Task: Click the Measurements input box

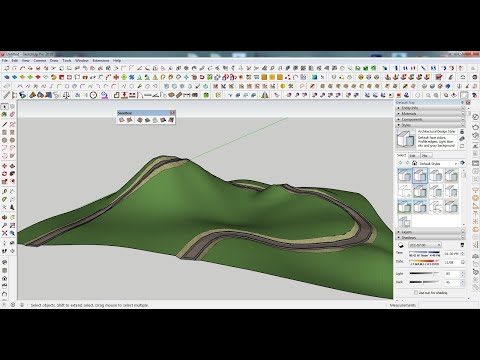Action: click(448, 305)
